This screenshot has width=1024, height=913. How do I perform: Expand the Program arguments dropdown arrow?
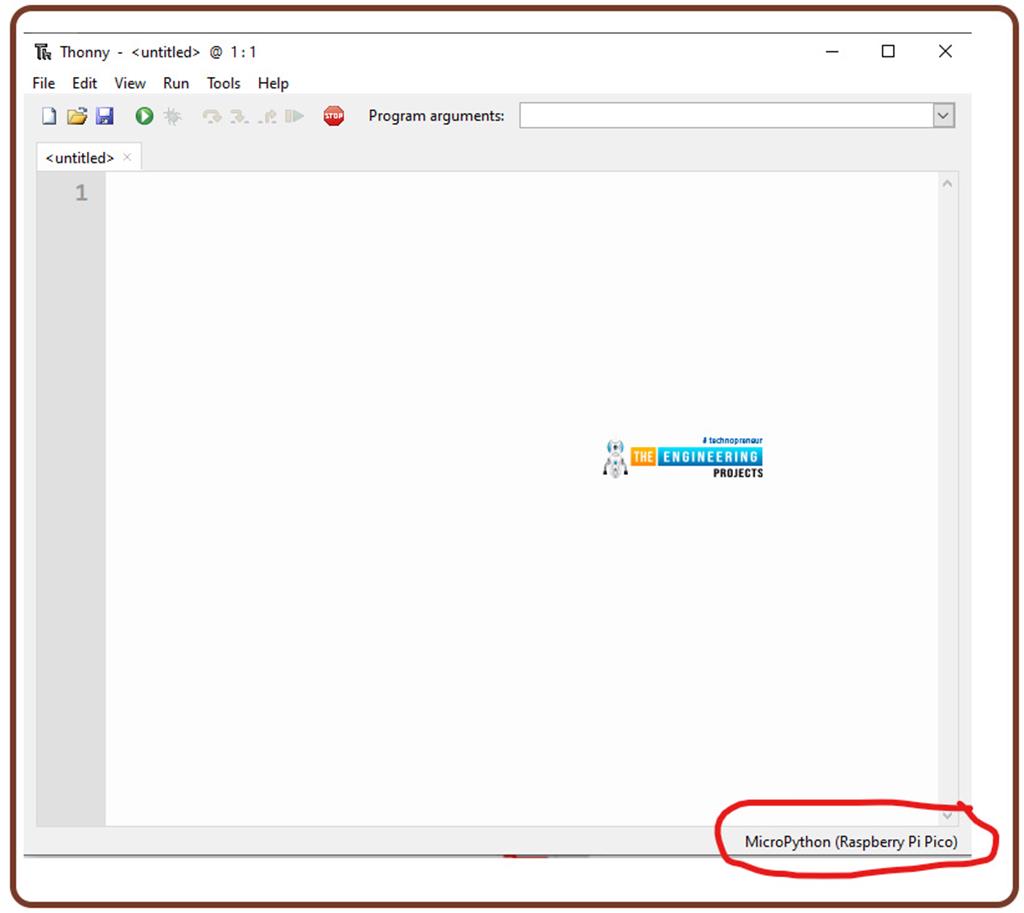pyautogui.click(x=943, y=116)
